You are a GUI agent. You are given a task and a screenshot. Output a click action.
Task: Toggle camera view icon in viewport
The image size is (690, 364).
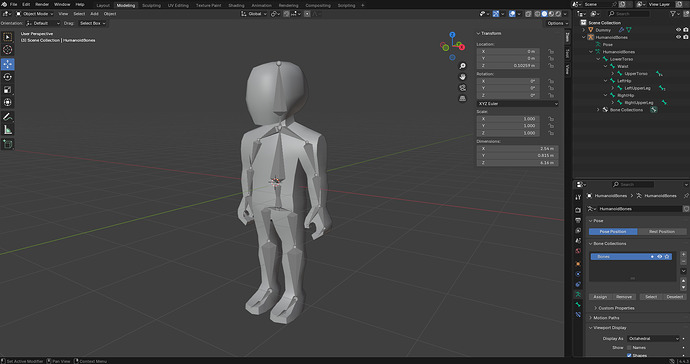[462, 88]
